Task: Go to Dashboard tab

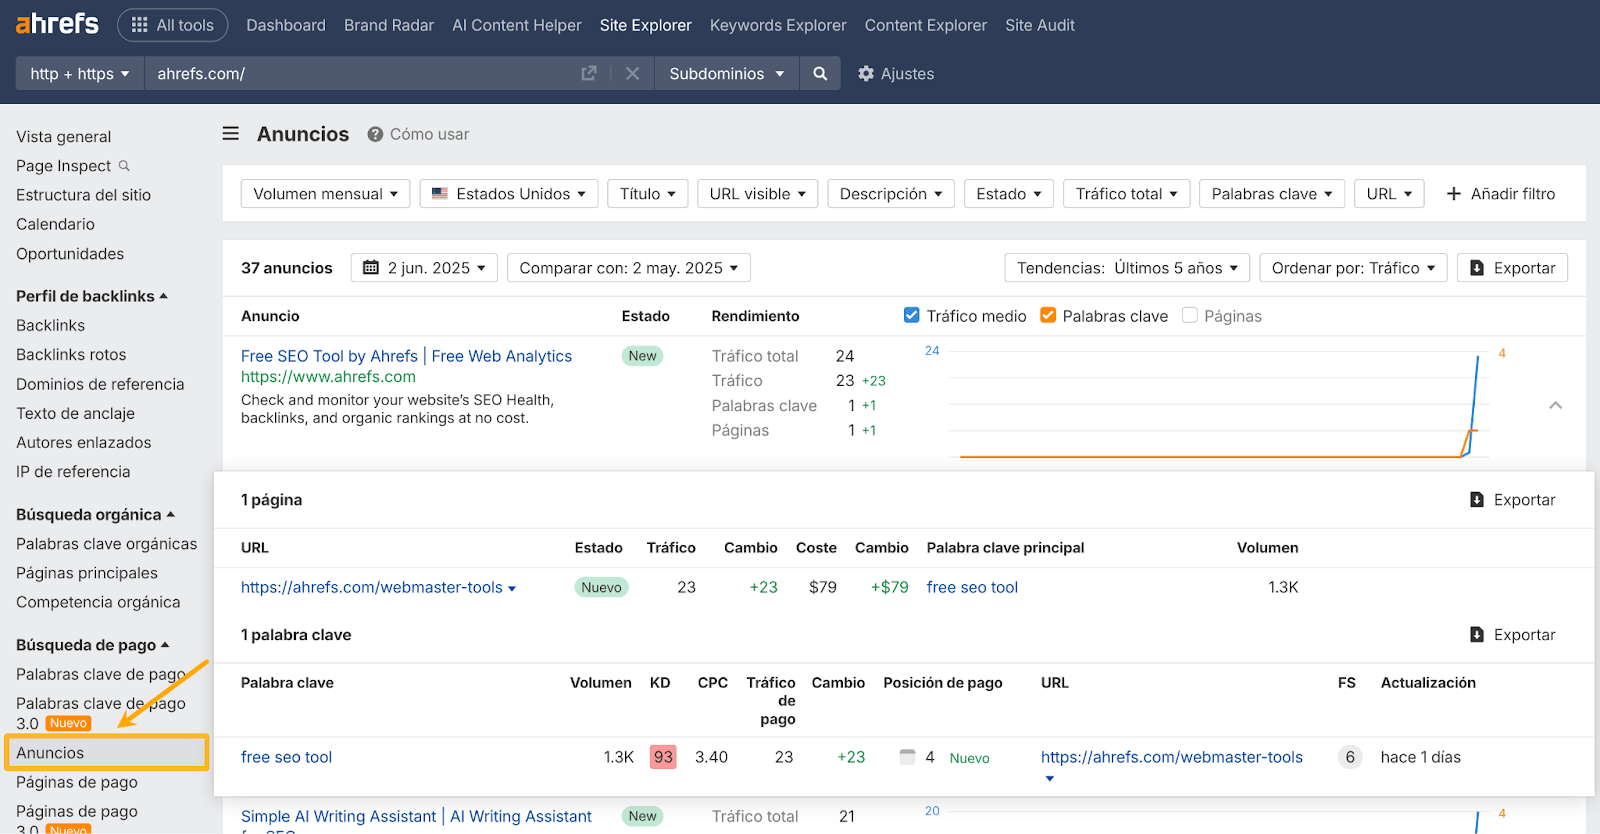Action: (286, 25)
